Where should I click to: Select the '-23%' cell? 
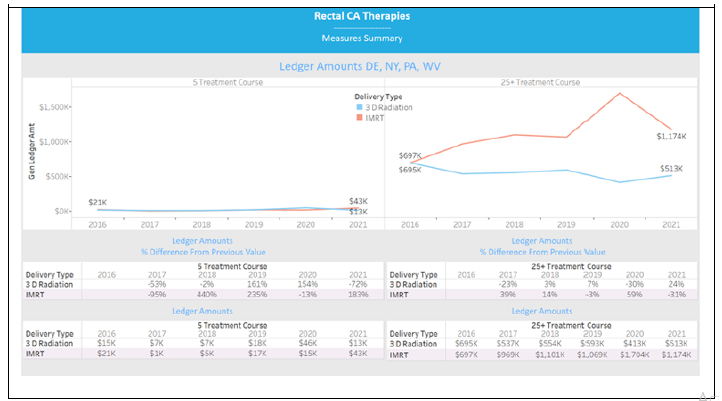click(508, 284)
